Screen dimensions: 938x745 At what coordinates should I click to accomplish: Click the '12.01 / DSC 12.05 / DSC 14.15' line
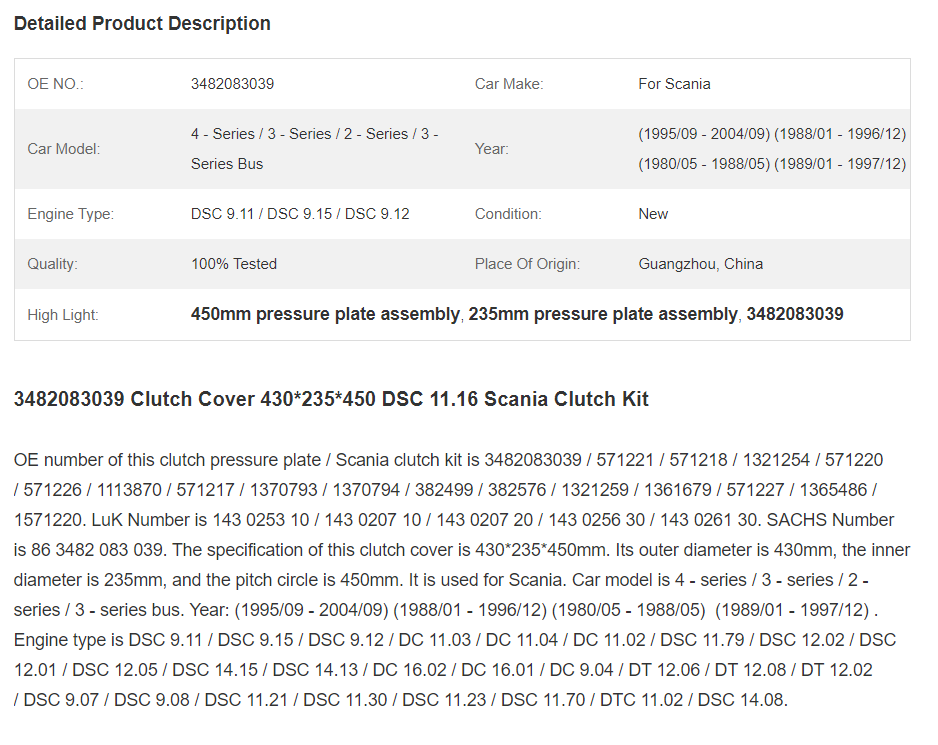pos(443,670)
